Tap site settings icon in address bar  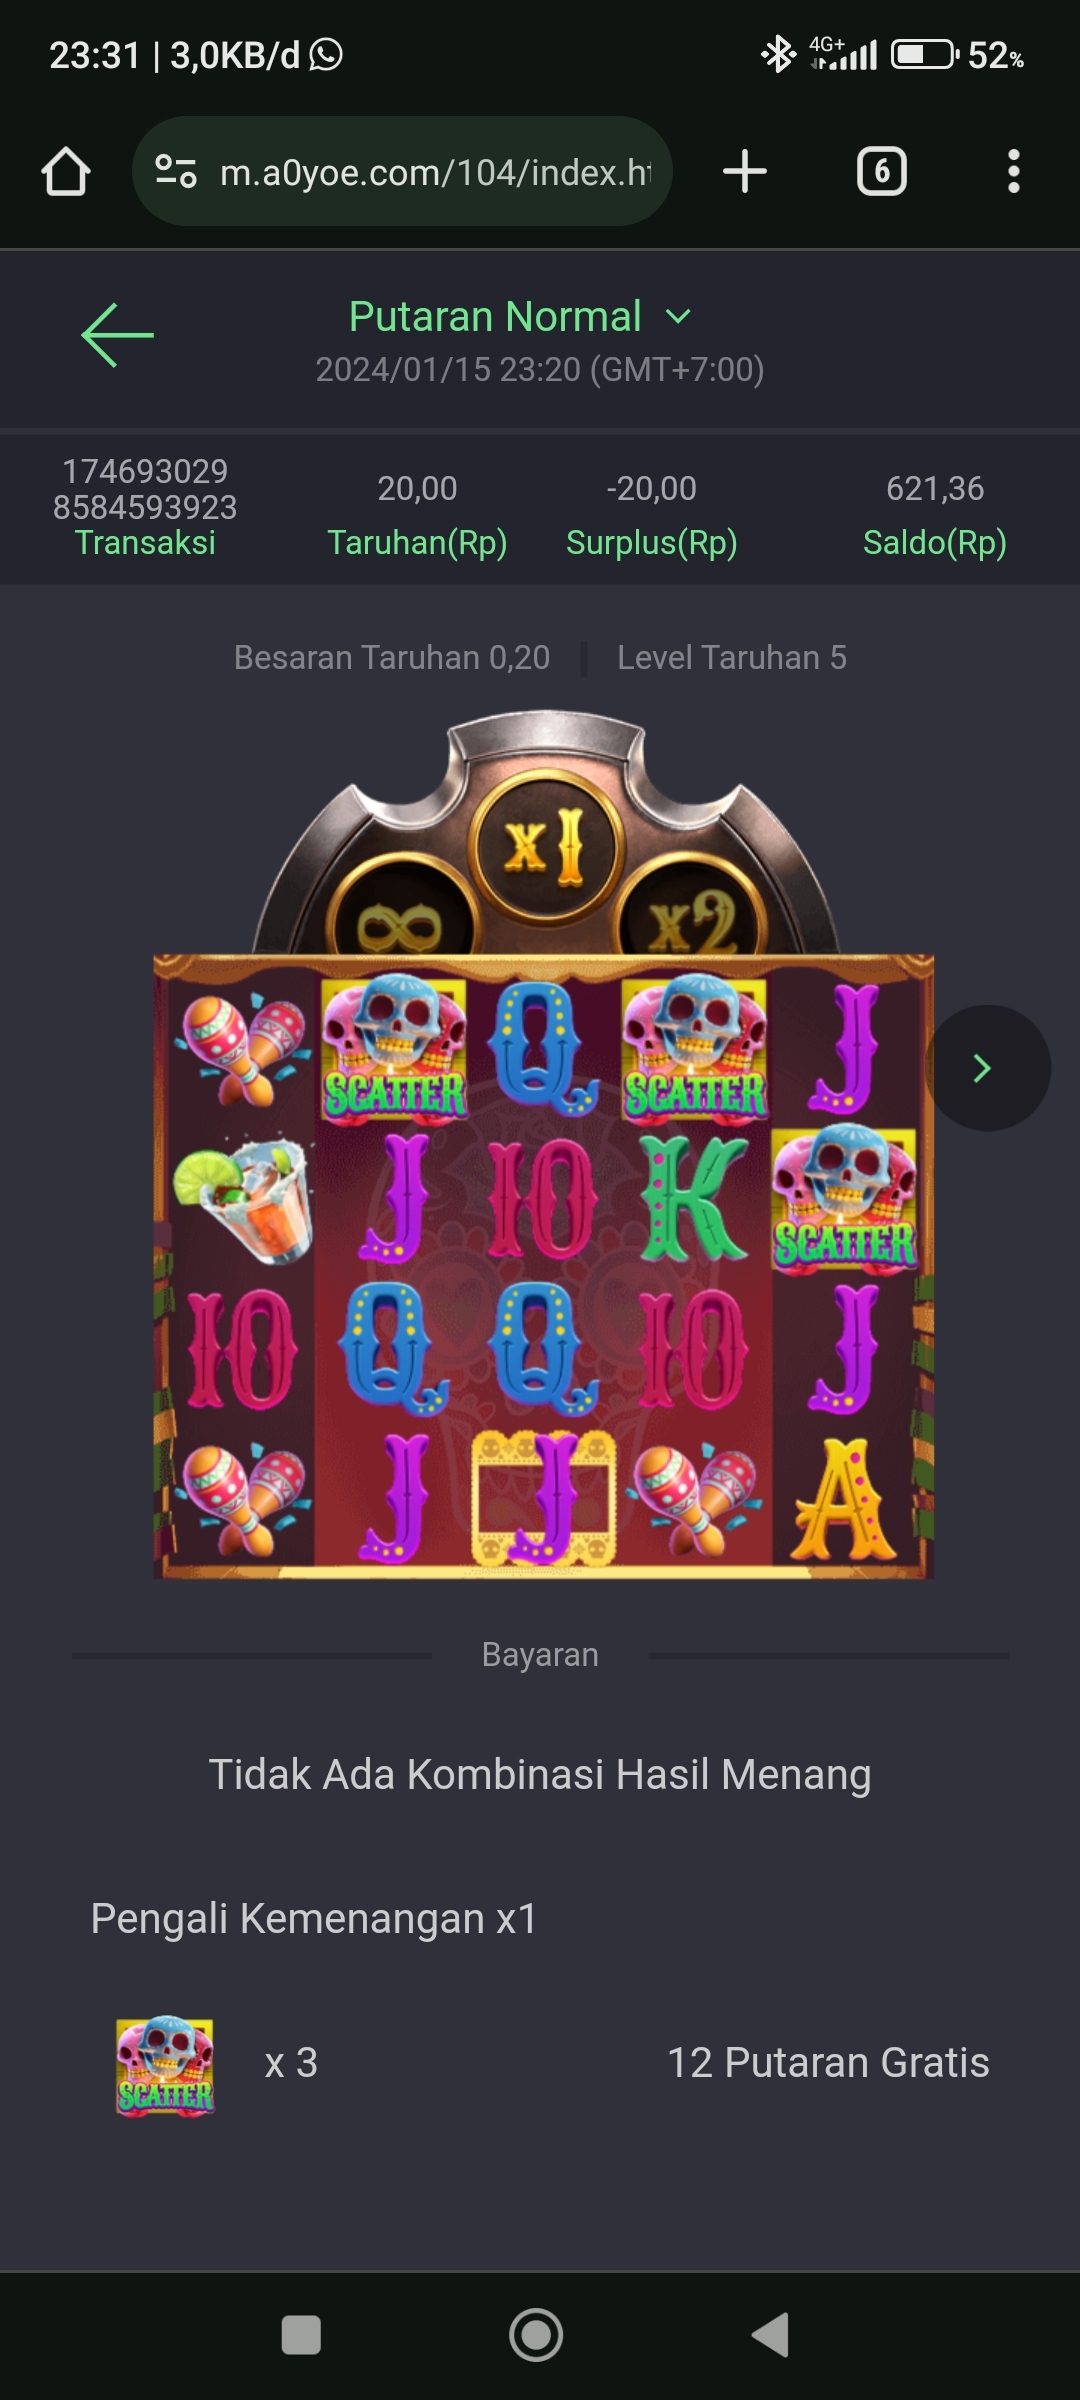176,171
